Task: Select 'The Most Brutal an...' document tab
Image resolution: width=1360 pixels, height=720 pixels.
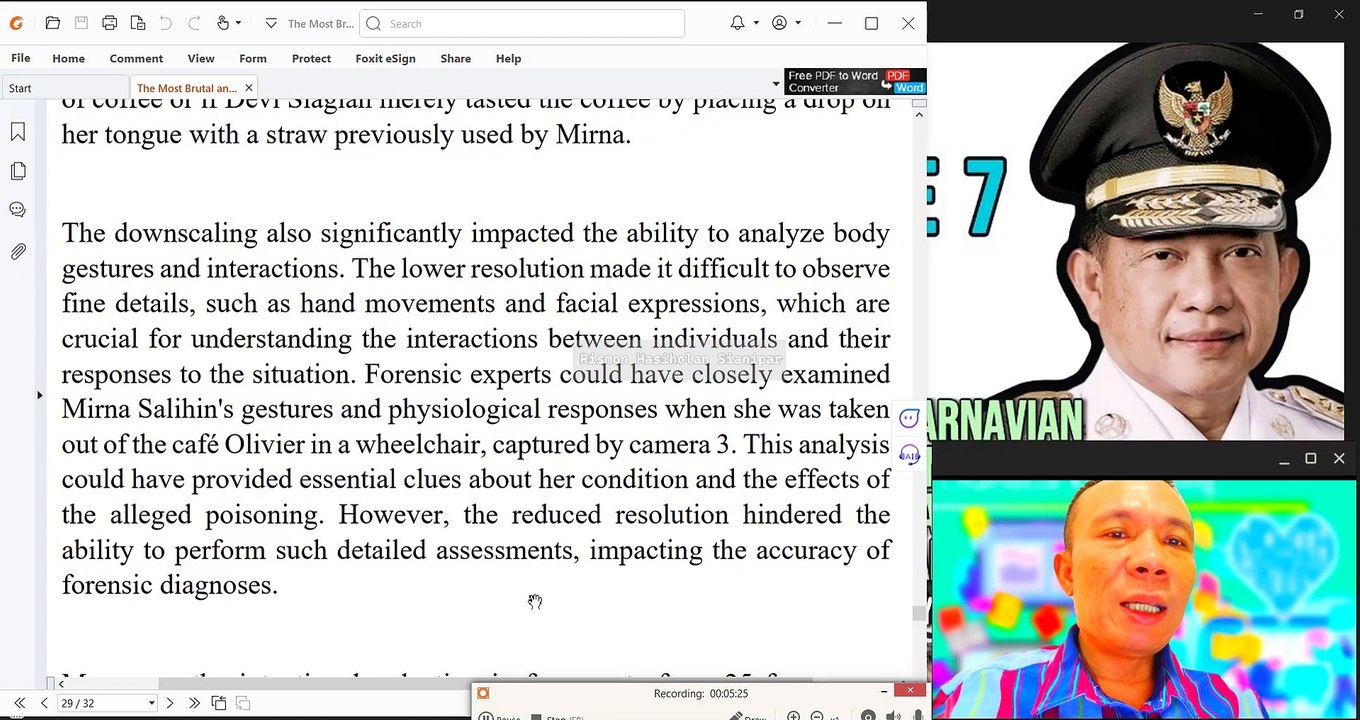Action: click(187, 88)
